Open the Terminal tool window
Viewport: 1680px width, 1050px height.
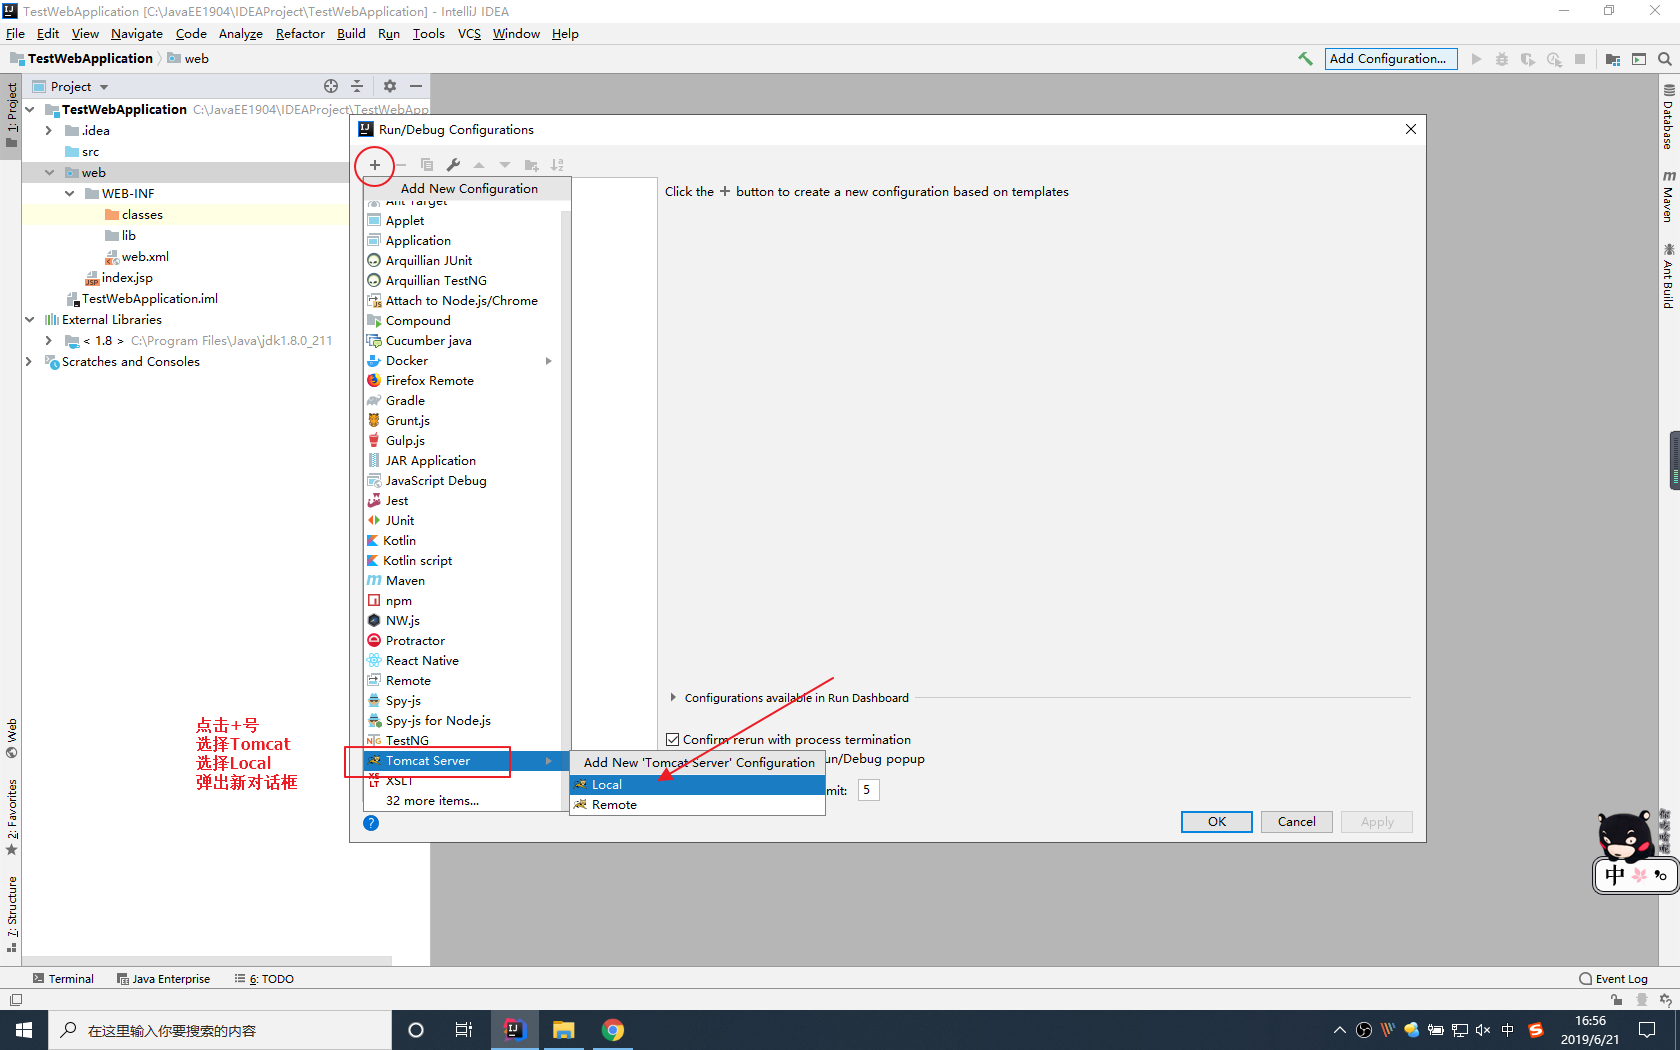(x=63, y=979)
